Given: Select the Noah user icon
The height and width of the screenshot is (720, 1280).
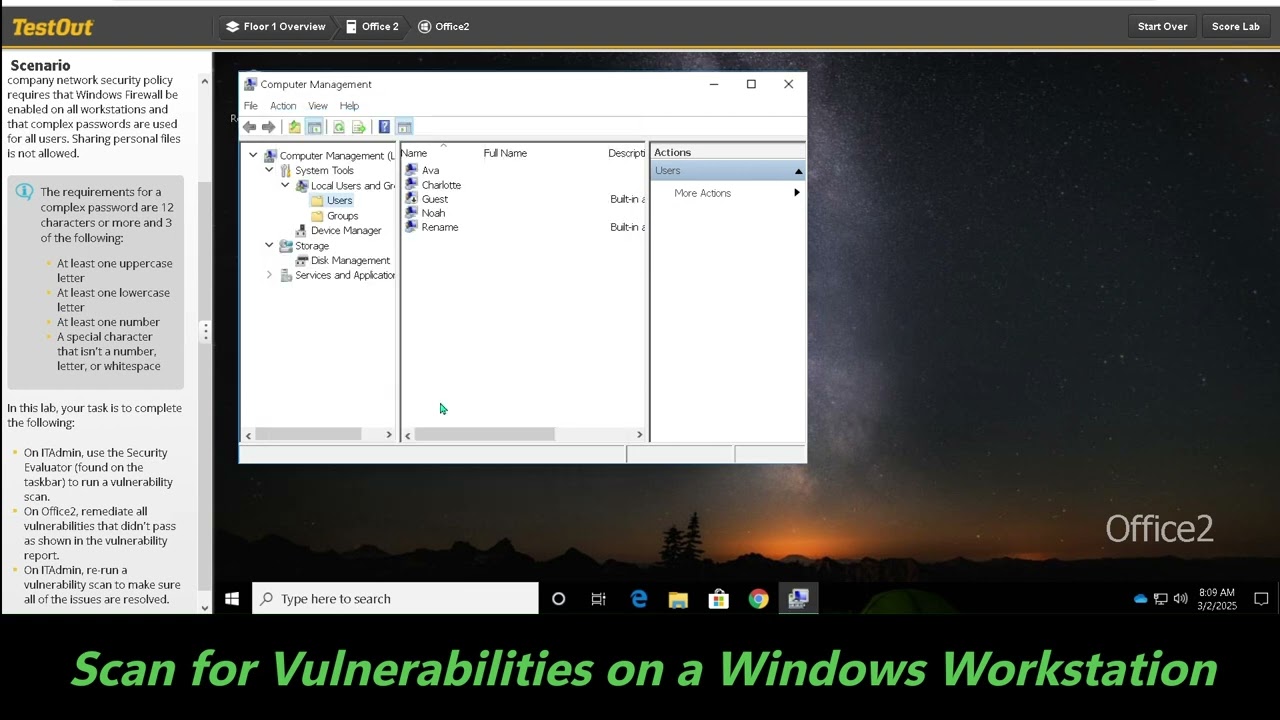Looking at the screenshot, I should pyautogui.click(x=411, y=213).
